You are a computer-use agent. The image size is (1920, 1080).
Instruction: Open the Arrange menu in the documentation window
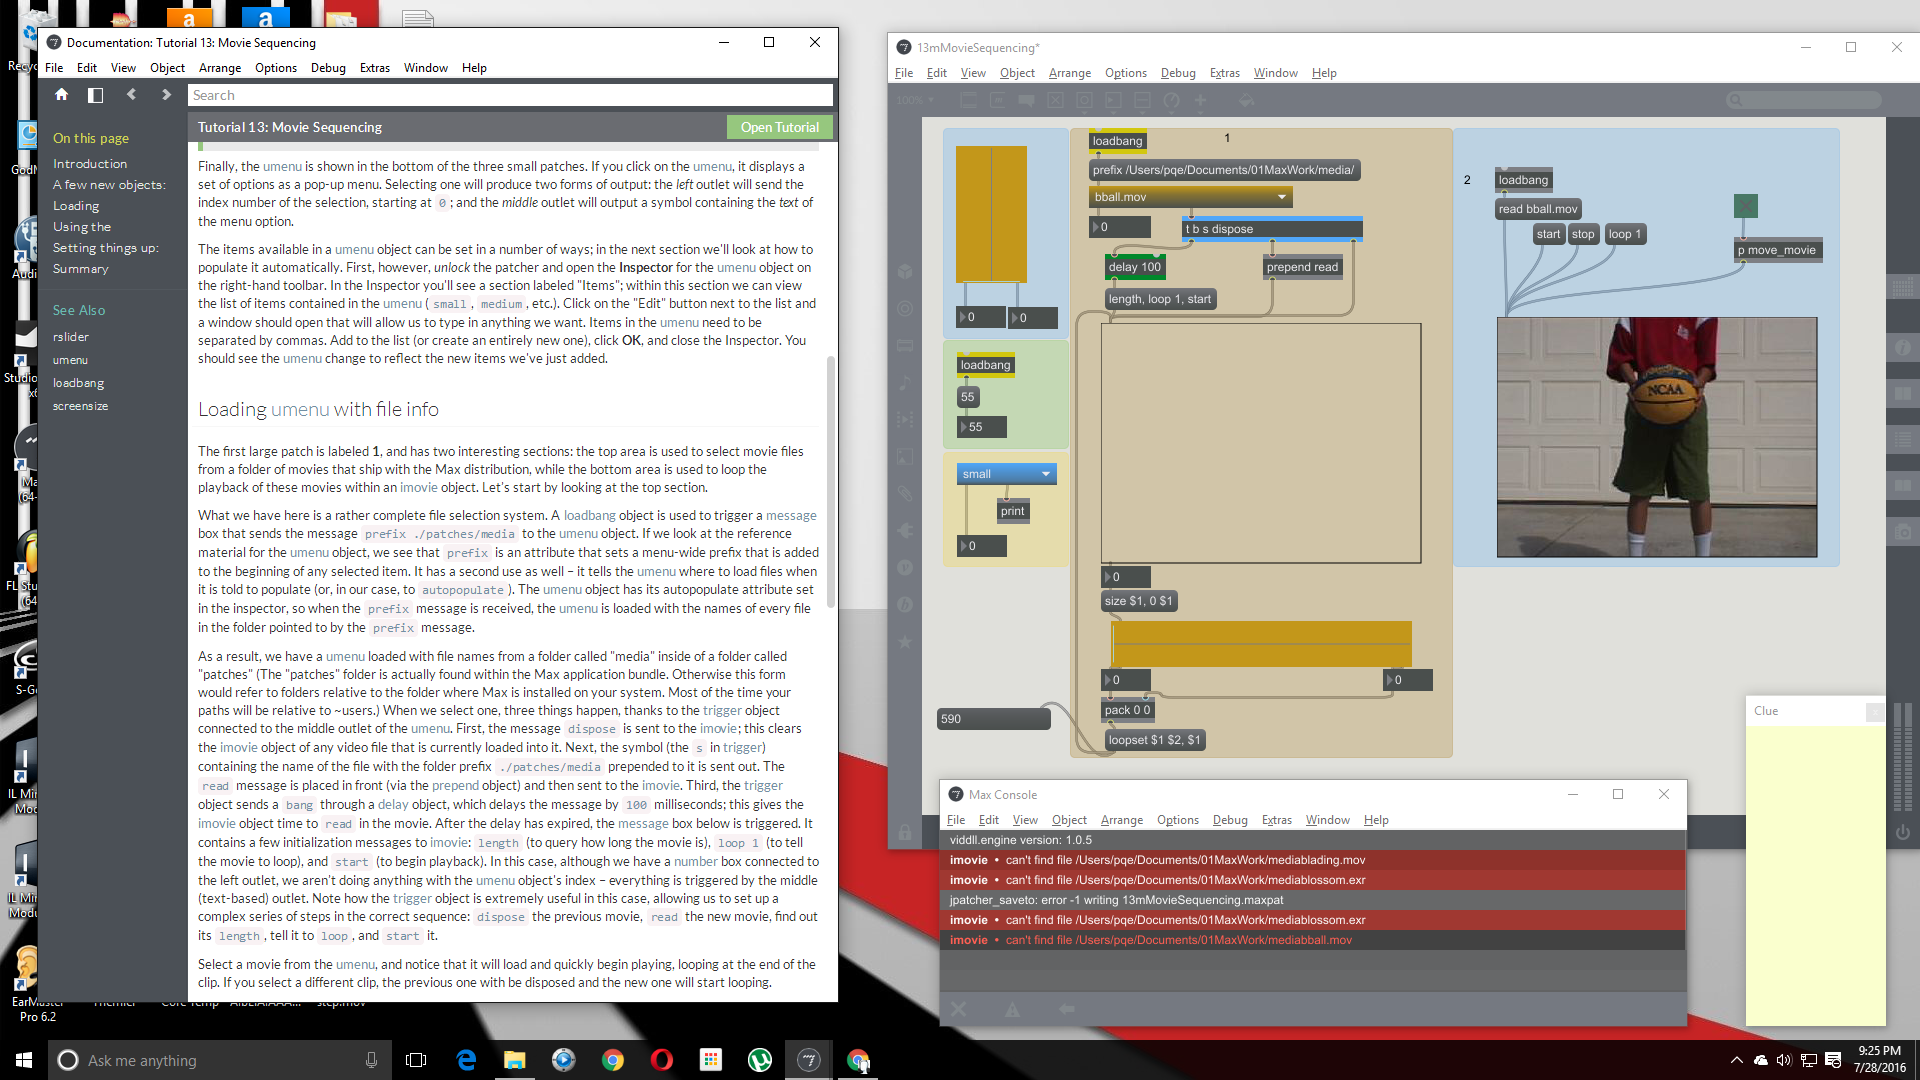point(219,68)
